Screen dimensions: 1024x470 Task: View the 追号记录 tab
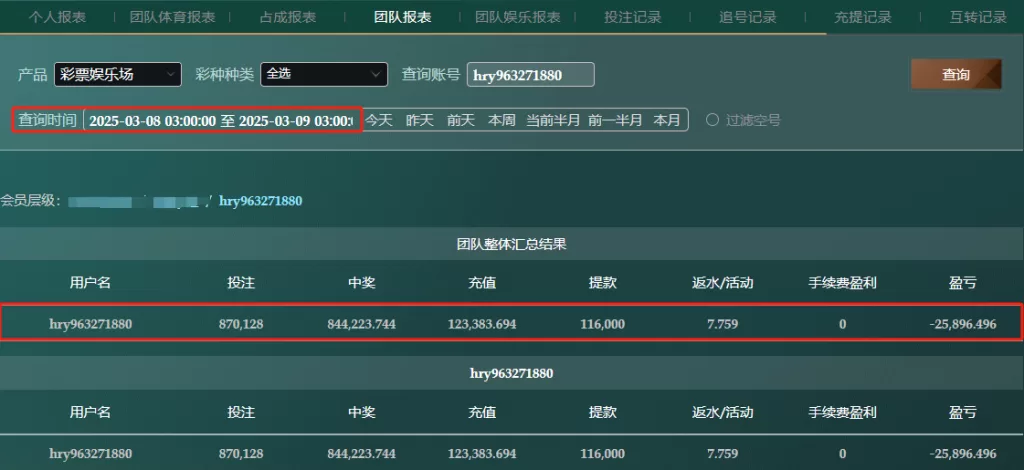point(748,17)
